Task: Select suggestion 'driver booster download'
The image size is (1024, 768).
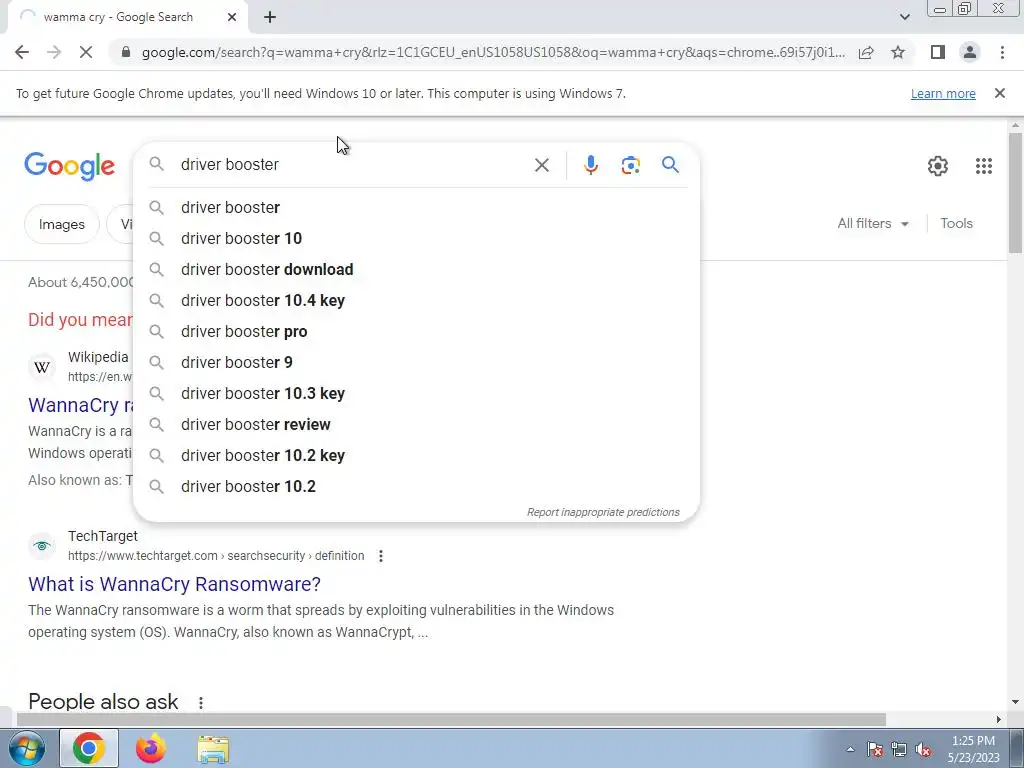Action: (x=417, y=270)
